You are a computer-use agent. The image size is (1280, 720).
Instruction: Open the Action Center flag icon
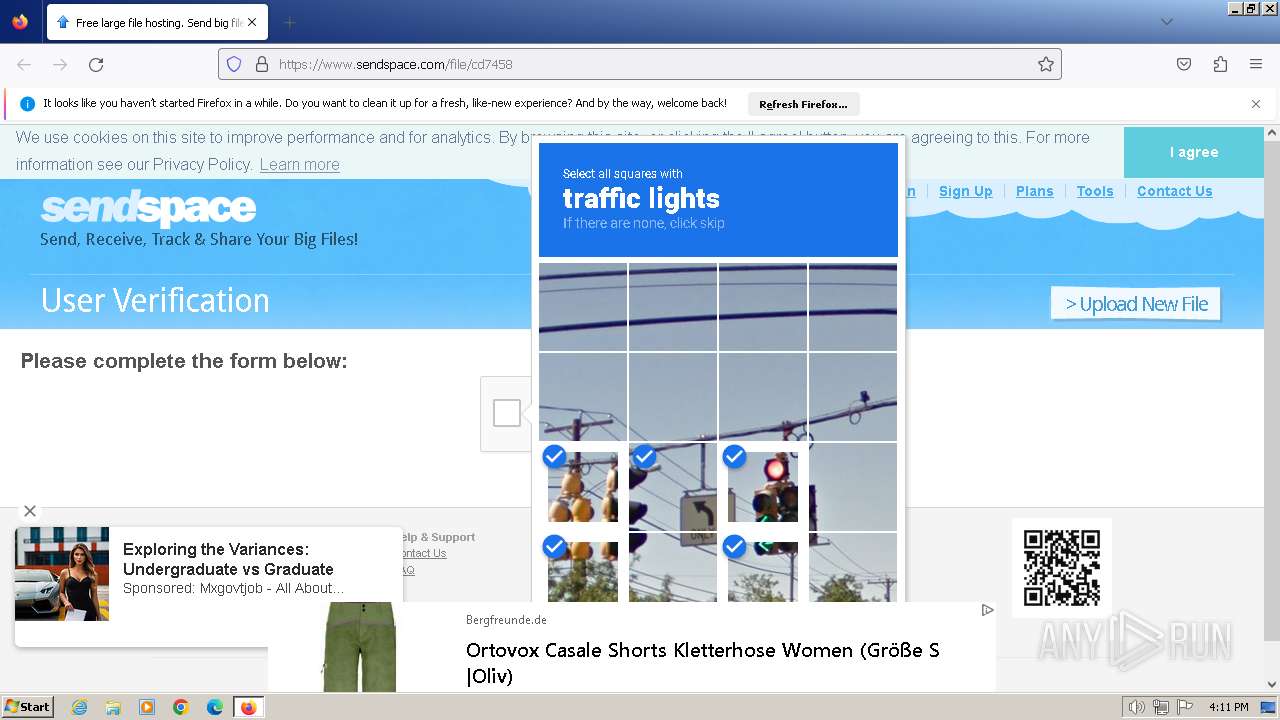click(x=1186, y=707)
